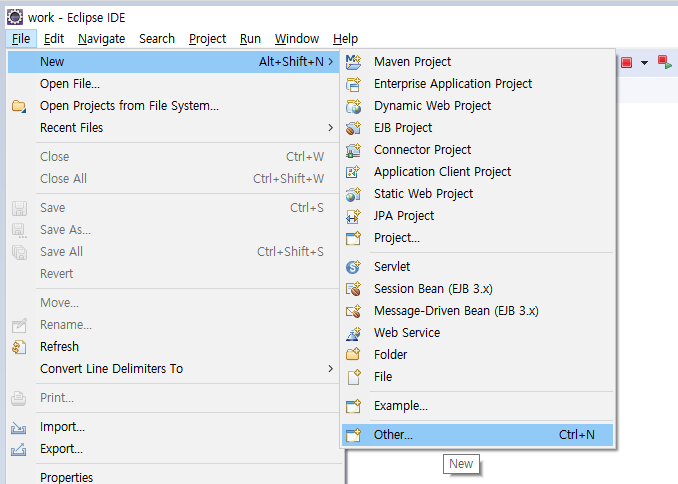Image resolution: width=678 pixels, height=484 pixels.
Task: Open the File menu
Action: coord(21,39)
